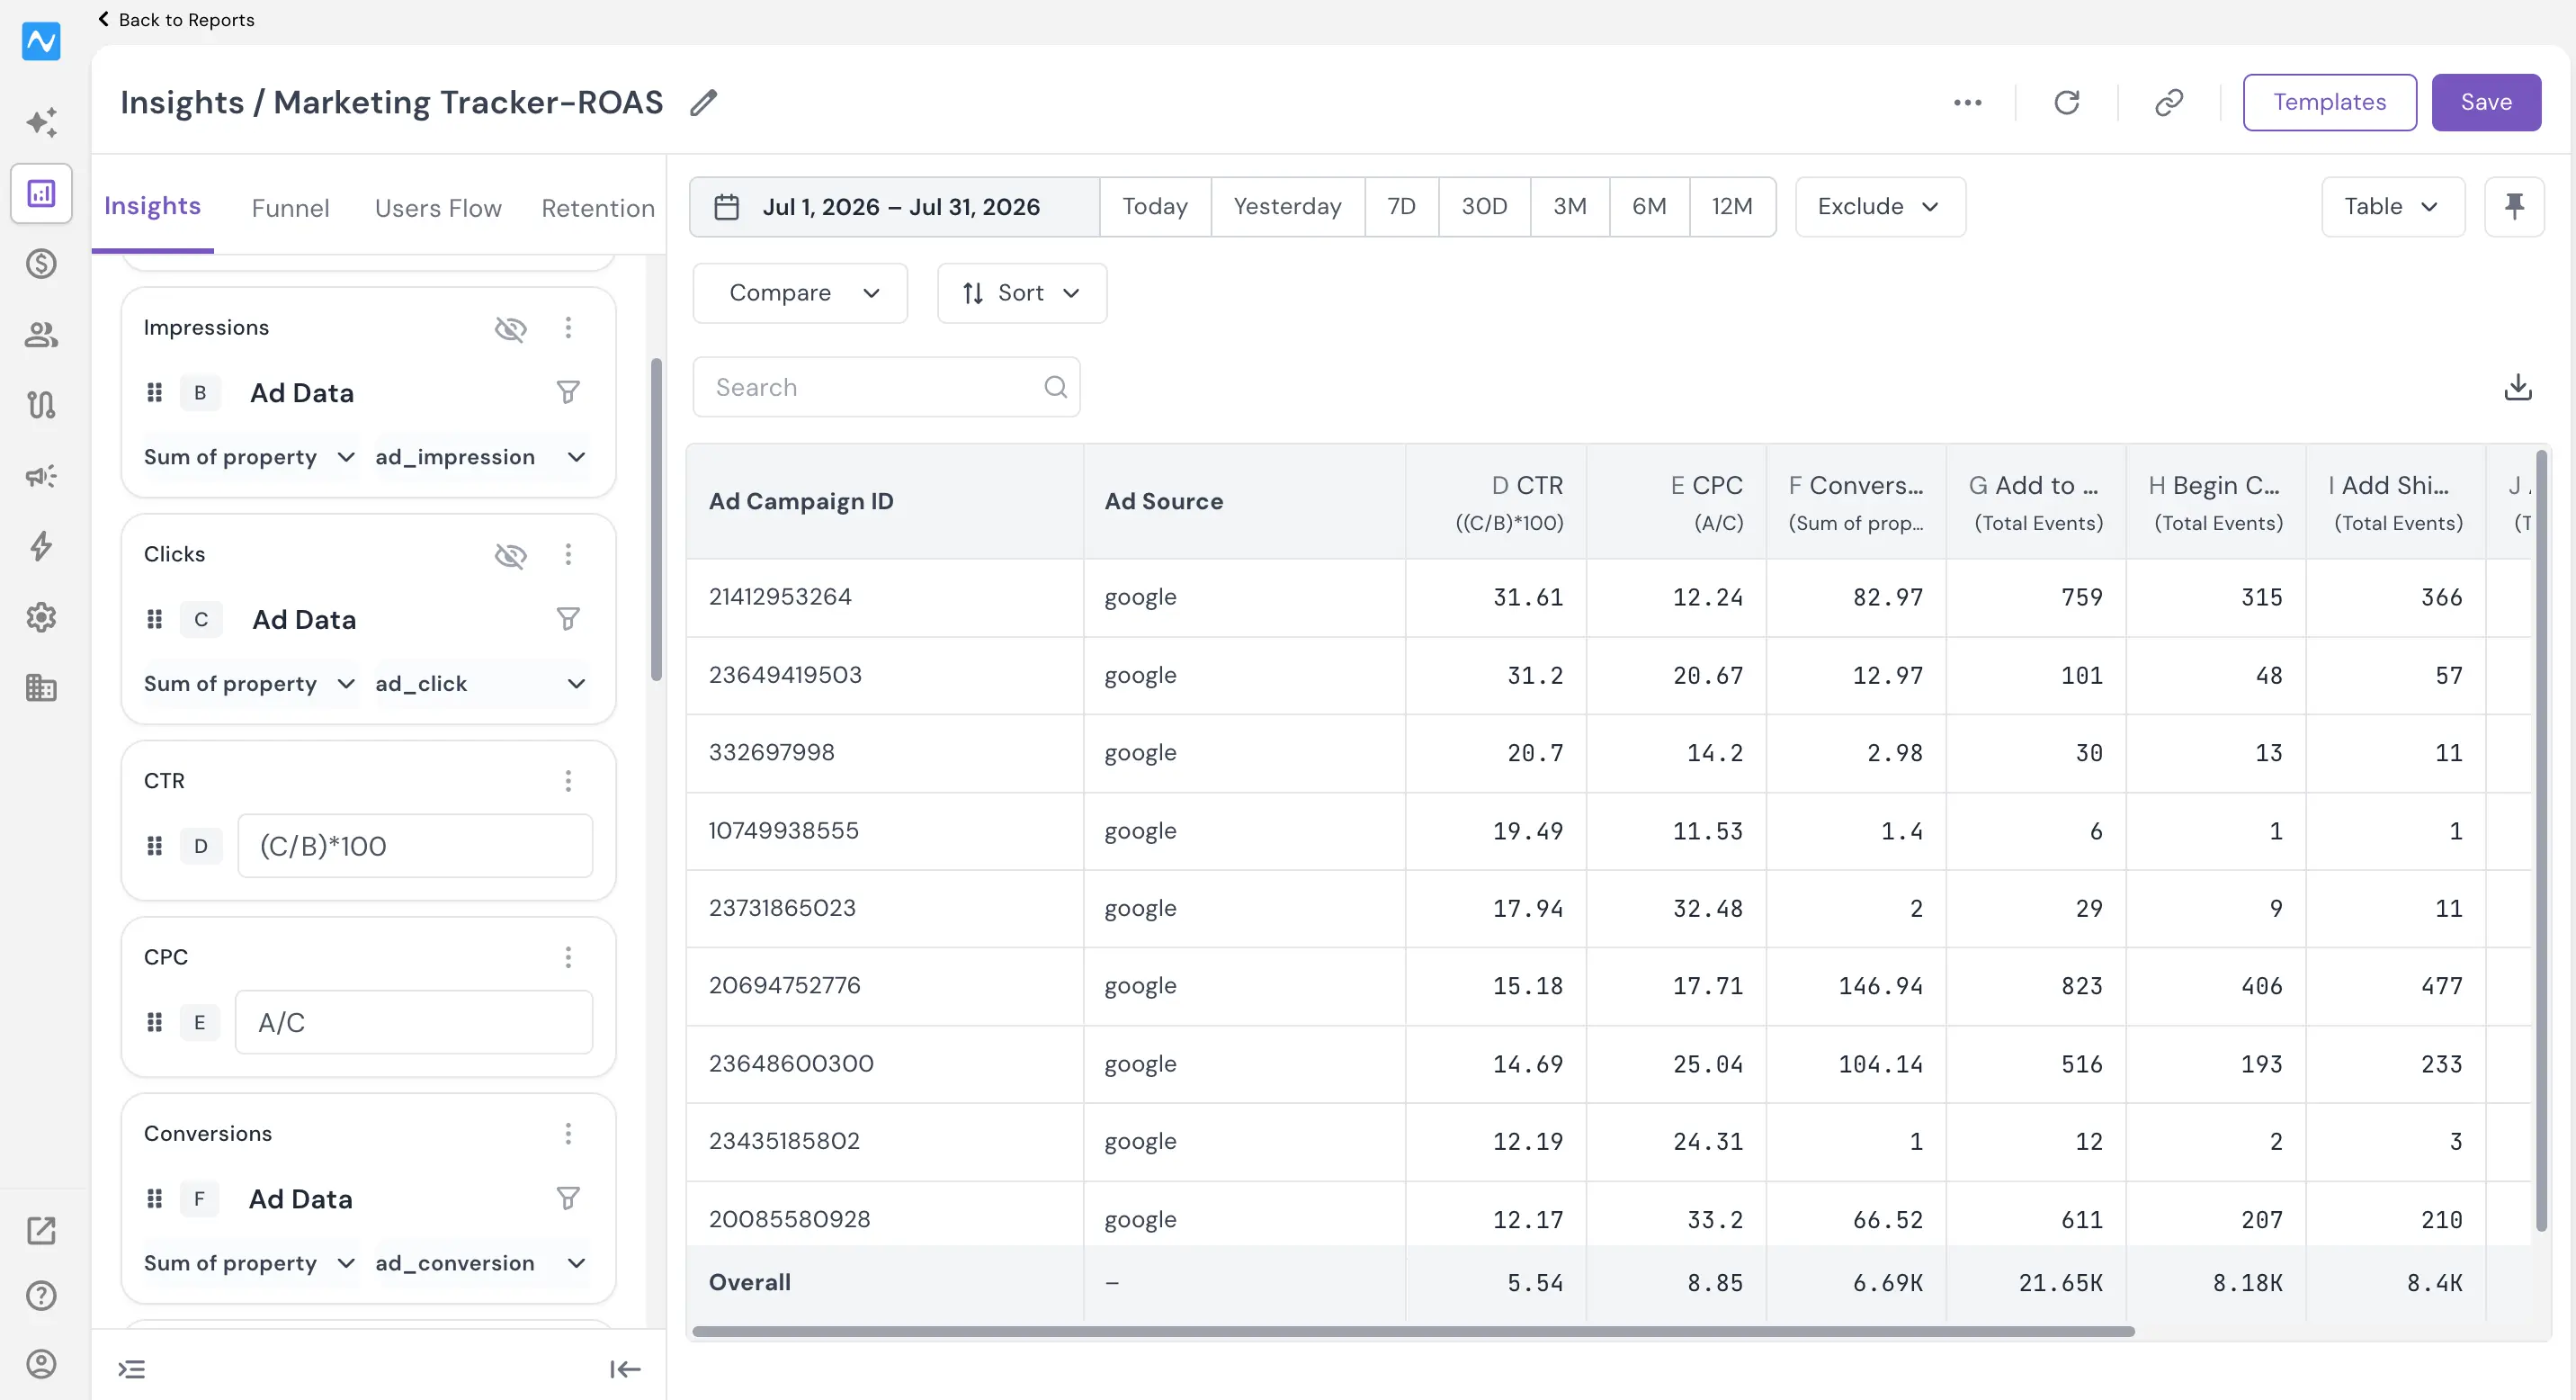Click the Ad Campaign ID column header
This screenshot has width=2576, height=1400.
[885, 502]
